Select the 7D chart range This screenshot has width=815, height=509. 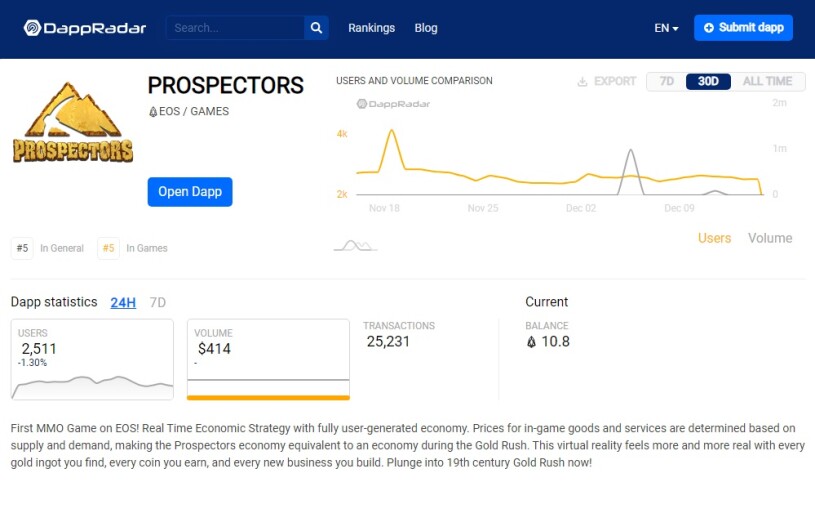click(666, 82)
